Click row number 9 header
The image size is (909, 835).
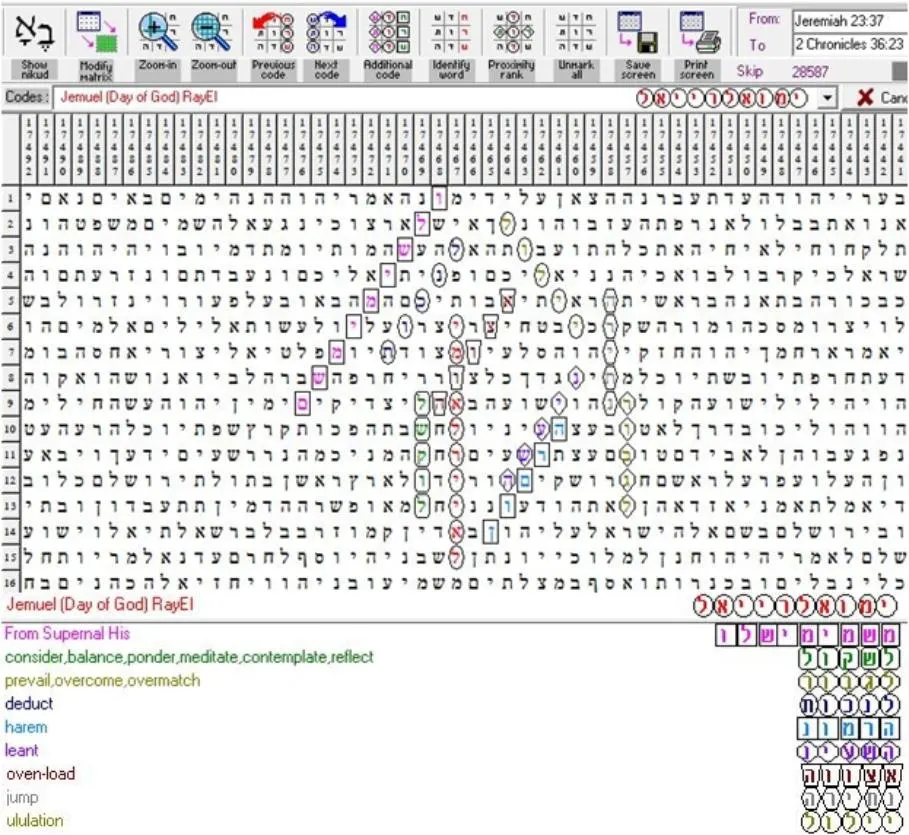10,403
